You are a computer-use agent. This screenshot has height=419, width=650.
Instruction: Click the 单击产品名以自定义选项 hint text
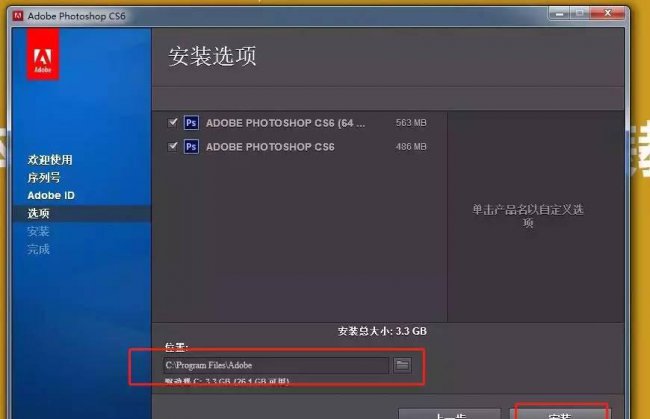pyautogui.click(x=528, y=216)
